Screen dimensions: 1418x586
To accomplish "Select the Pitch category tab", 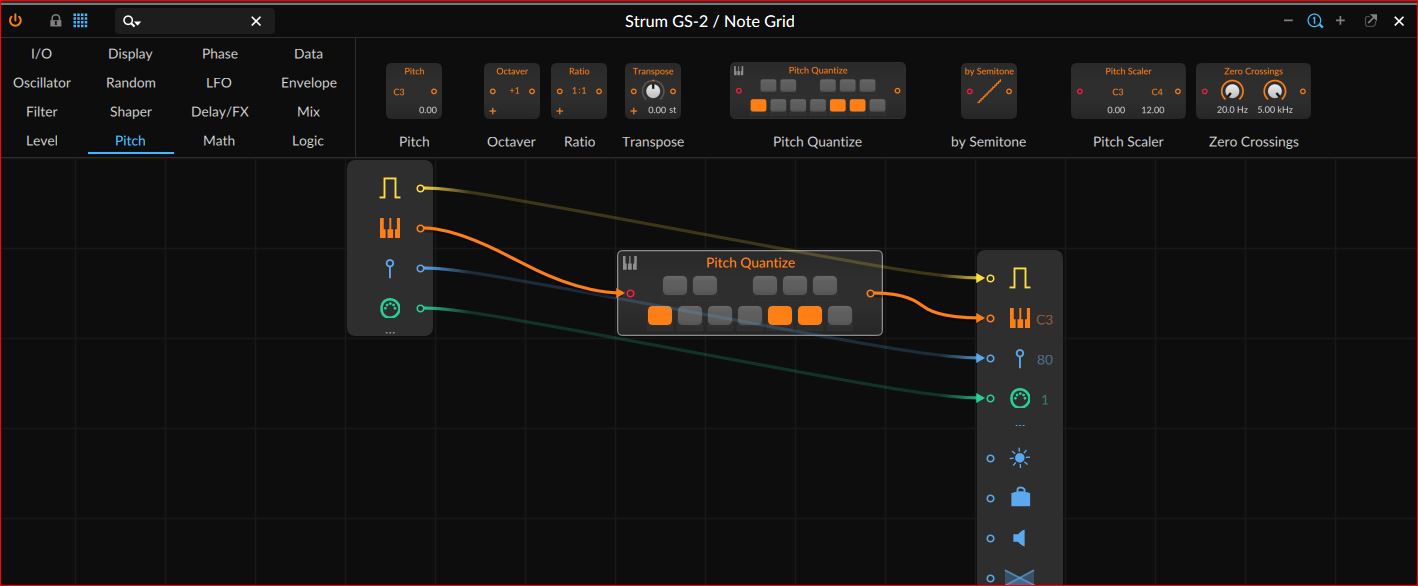I will 130,141.
